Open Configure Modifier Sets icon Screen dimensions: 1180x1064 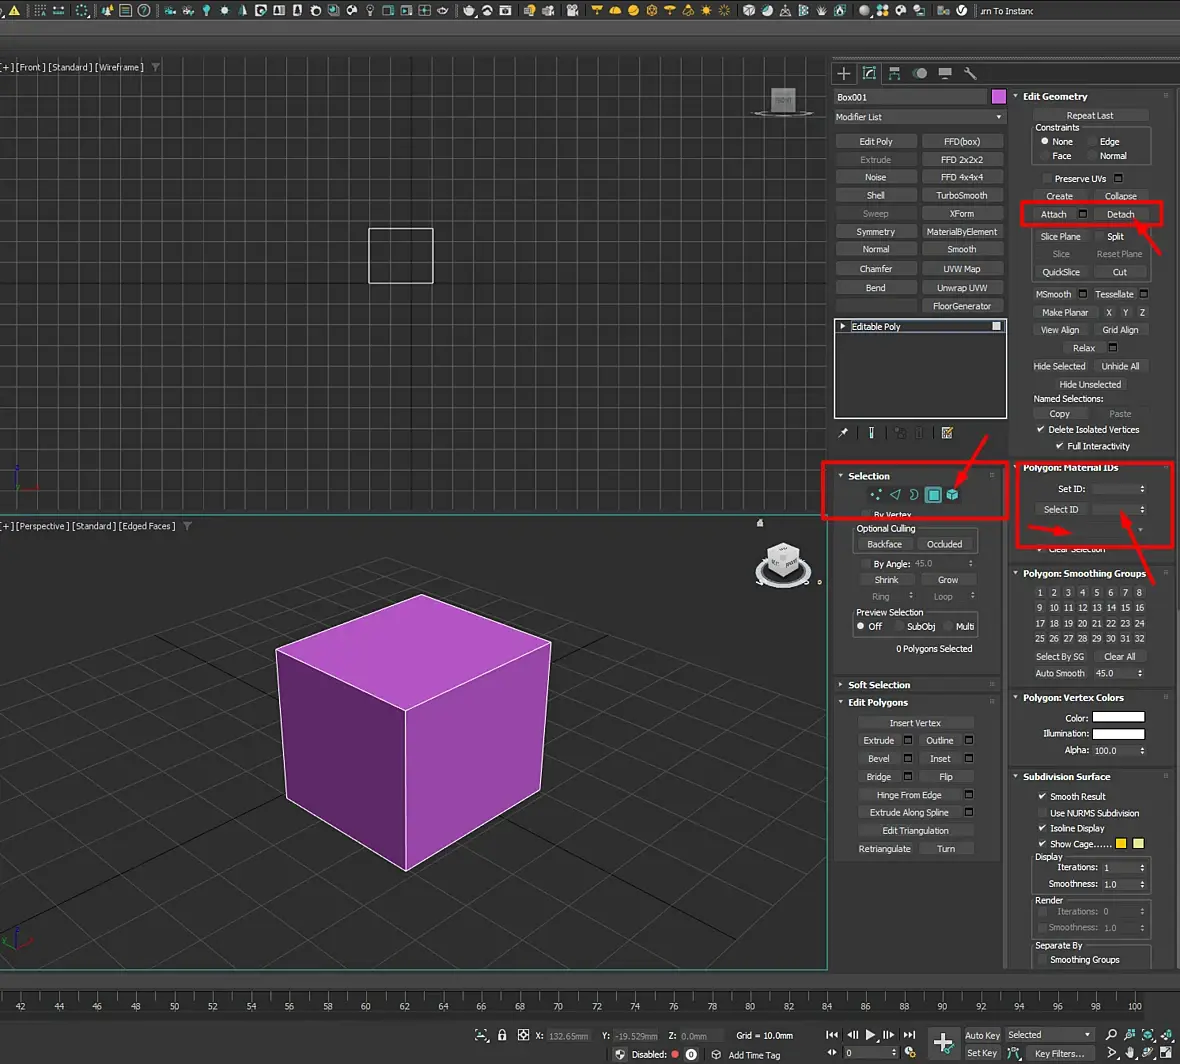(x=947, y=433)
